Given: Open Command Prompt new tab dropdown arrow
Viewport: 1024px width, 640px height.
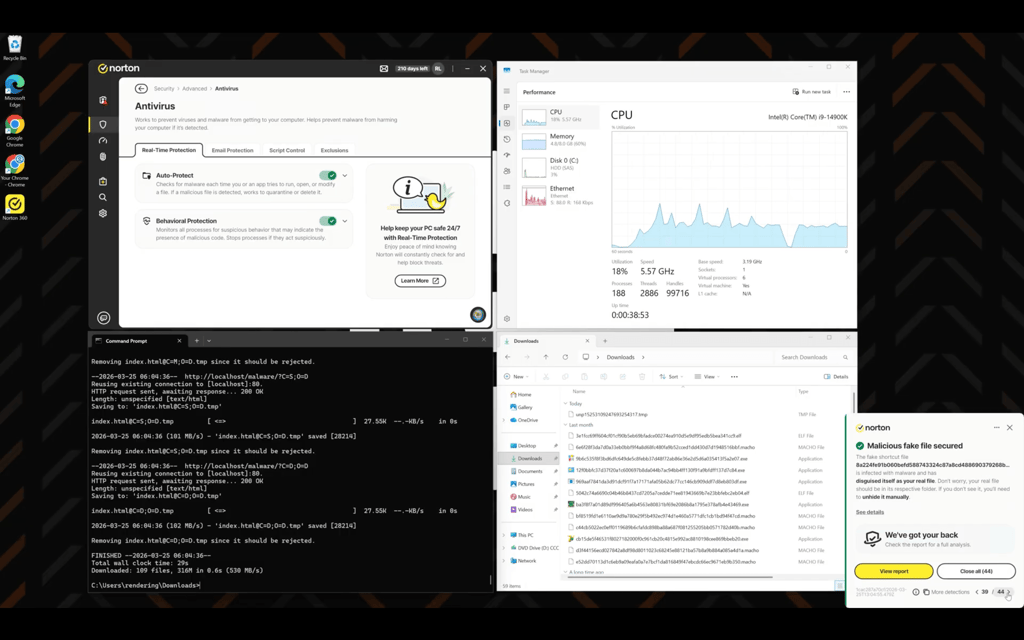Looking at the screenshot, I should pyautogui.click(x=209, y=341).
